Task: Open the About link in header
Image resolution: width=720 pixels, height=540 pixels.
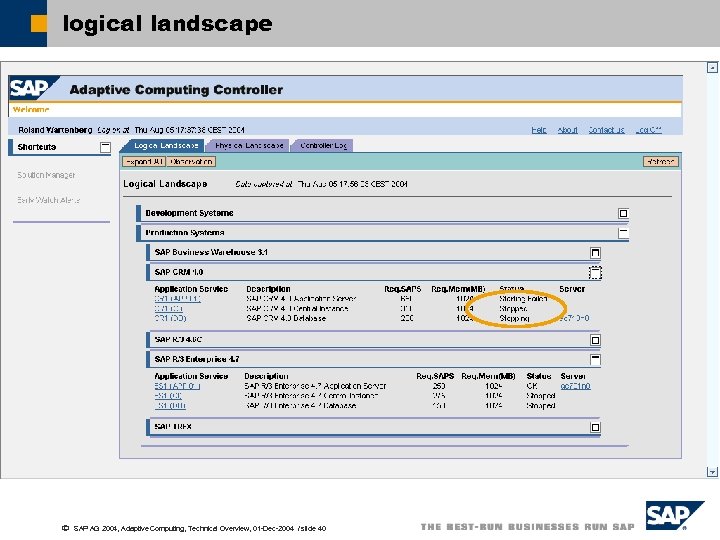Action: 568,130
